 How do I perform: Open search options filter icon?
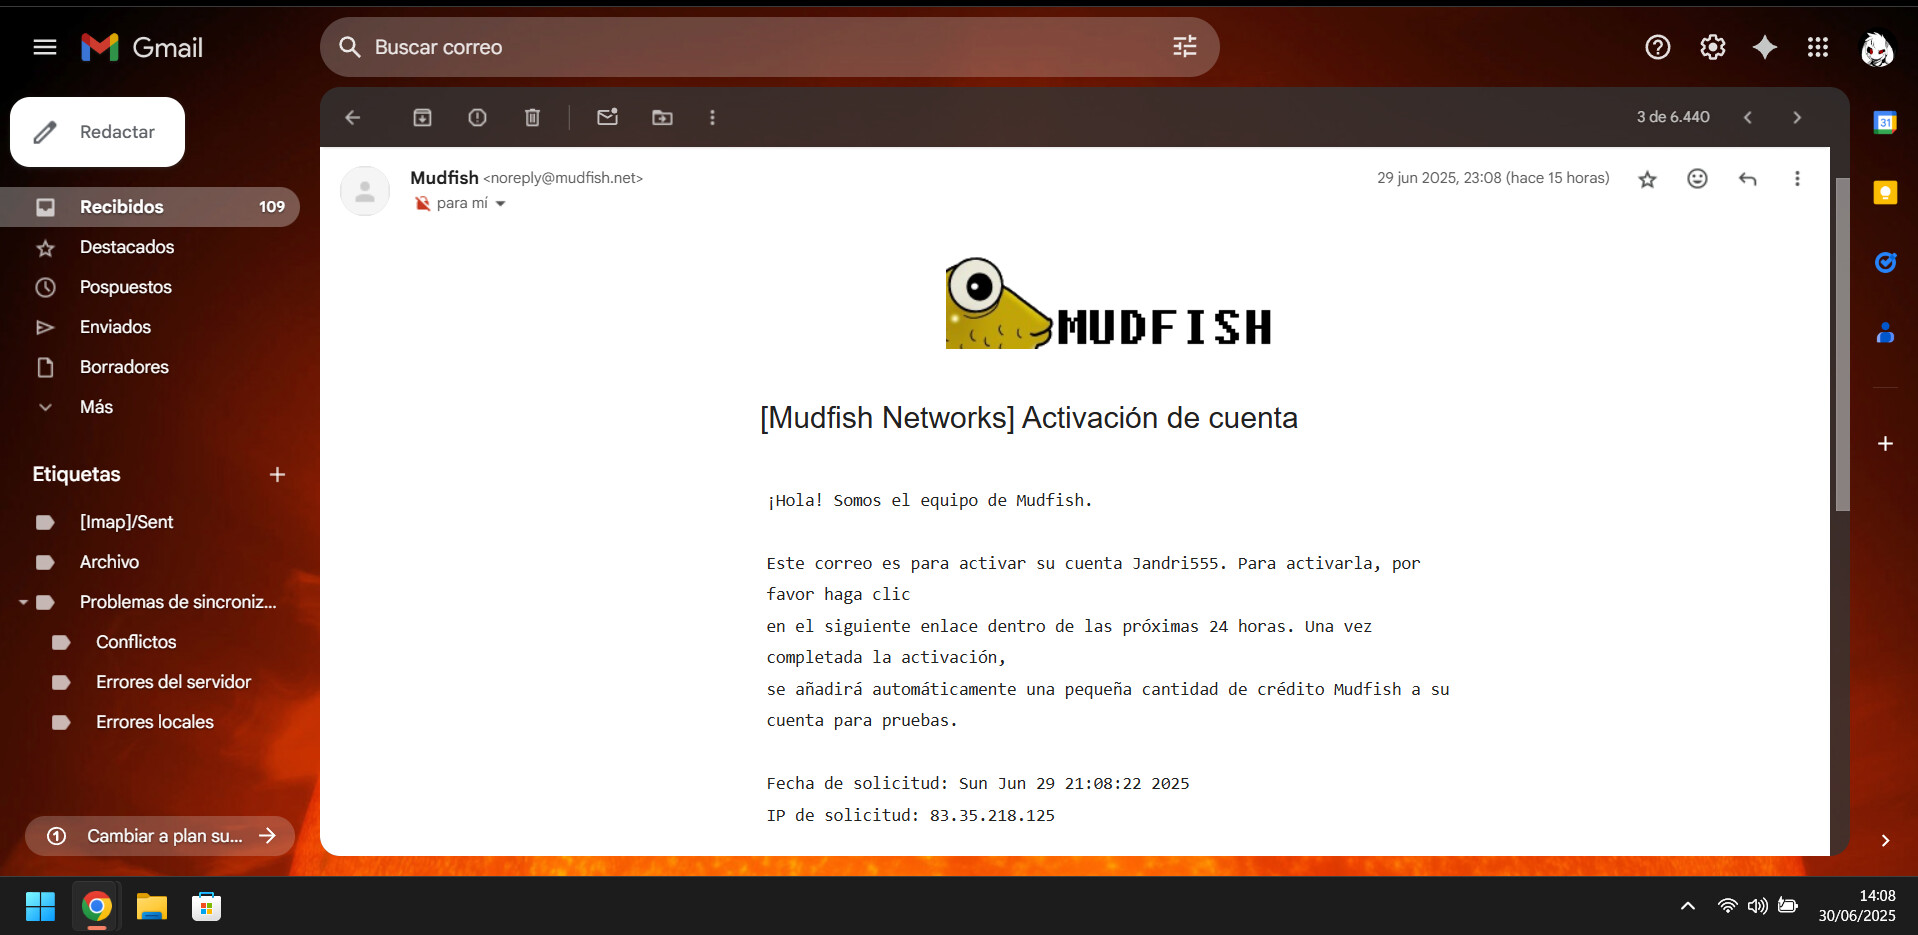click(x=1184, y=47)
